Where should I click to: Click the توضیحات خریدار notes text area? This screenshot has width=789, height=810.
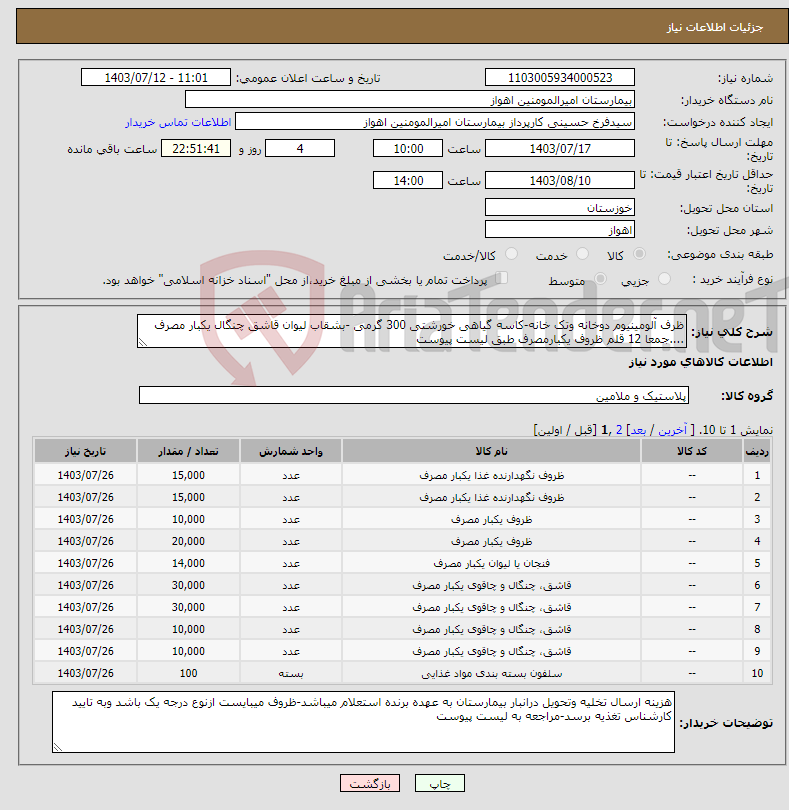click(x=363, y=722)
